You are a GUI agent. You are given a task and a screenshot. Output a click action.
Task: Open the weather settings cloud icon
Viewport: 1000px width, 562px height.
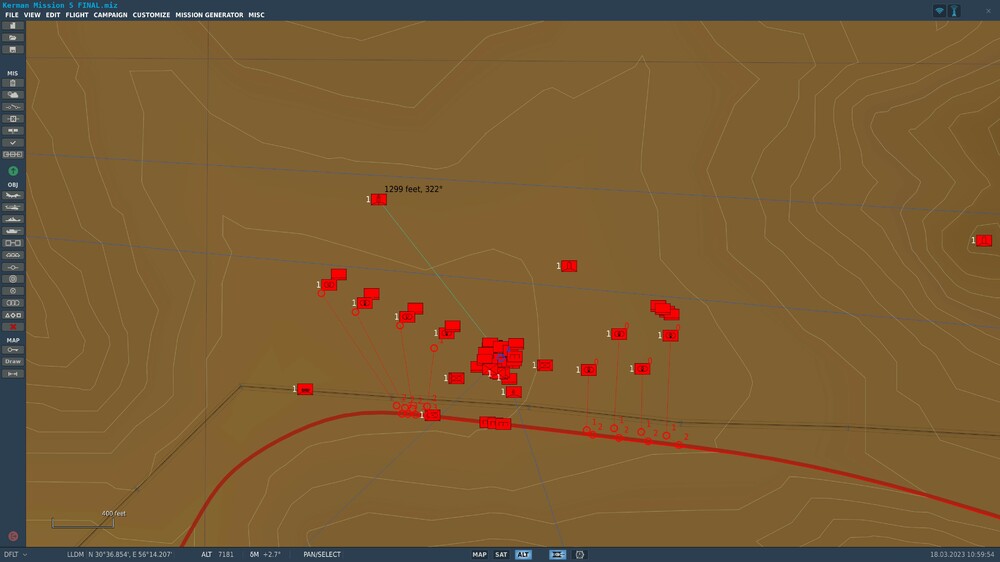[13, 95]
